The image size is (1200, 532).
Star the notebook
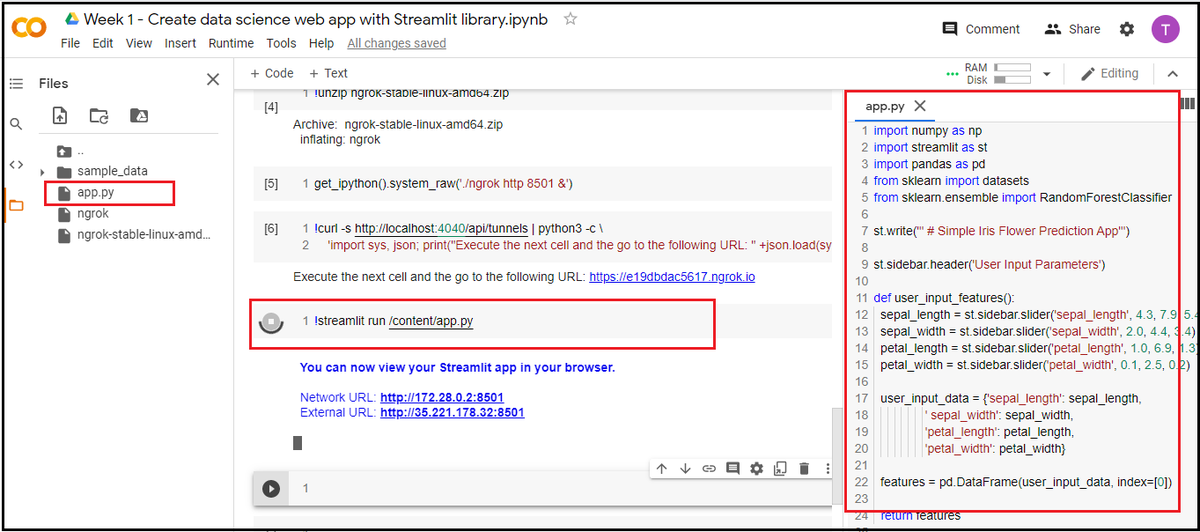click(x=570, y=19)
